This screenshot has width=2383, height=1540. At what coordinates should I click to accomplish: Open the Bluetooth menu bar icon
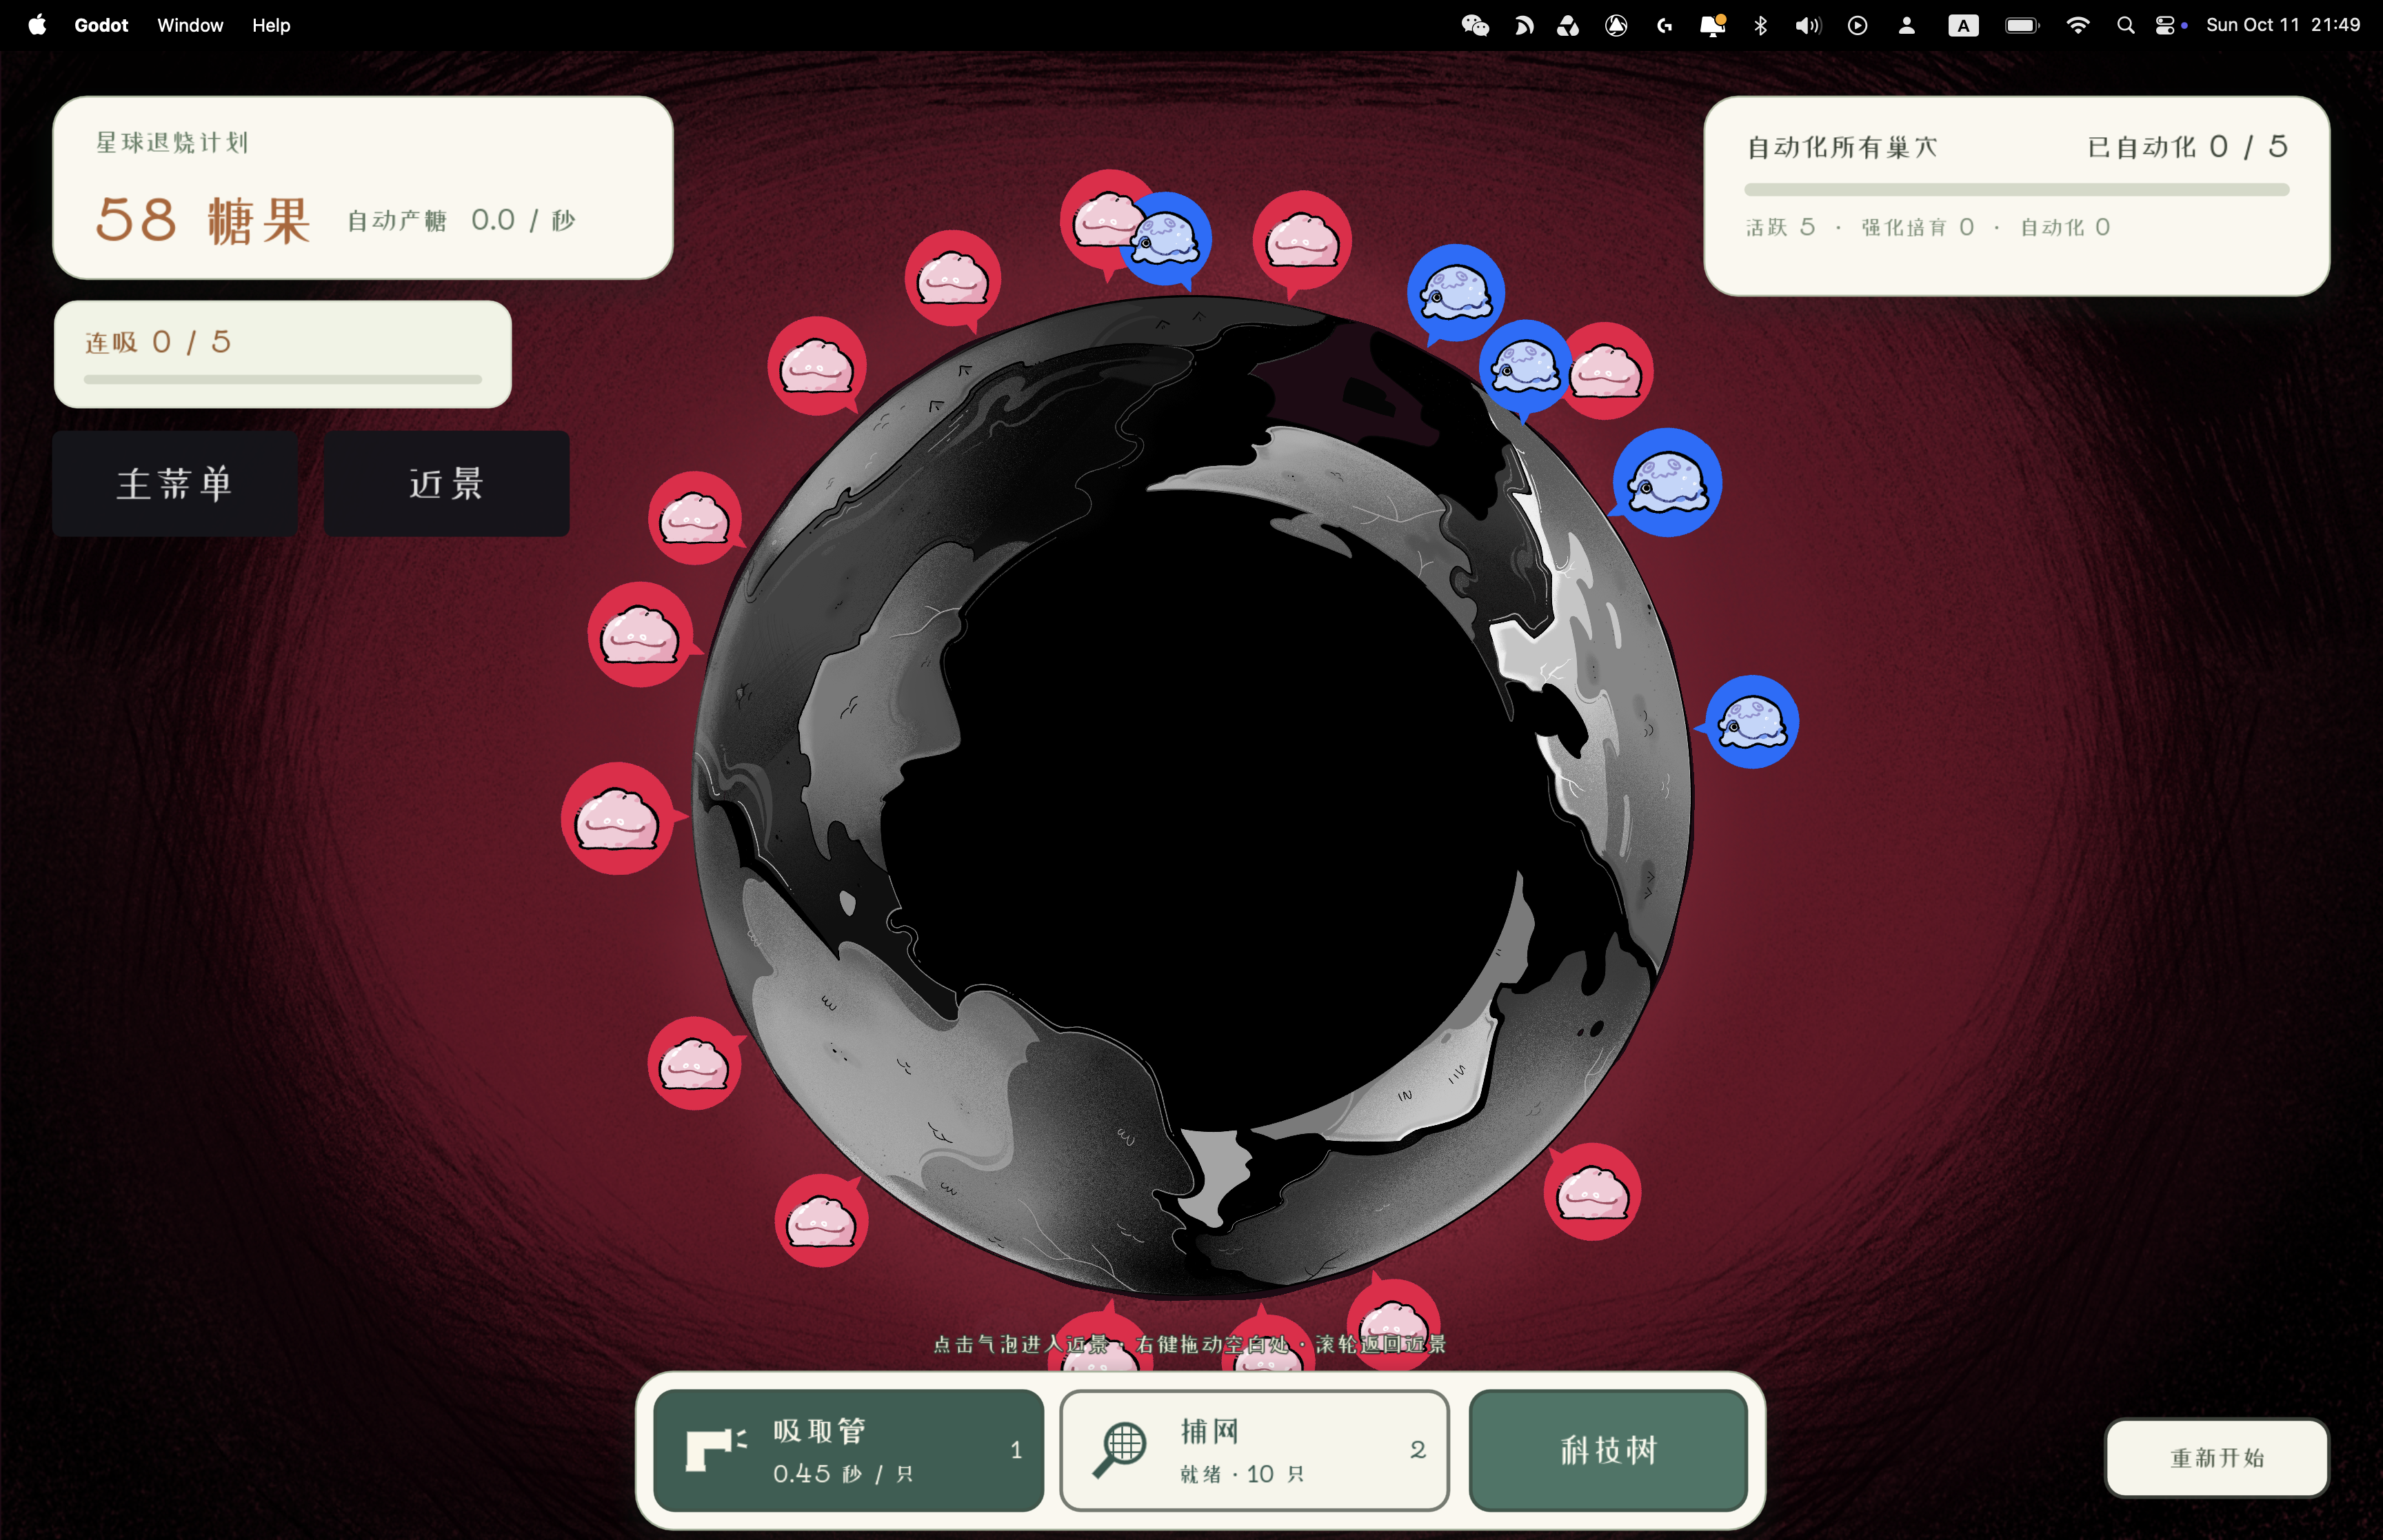coord(1760,25)
